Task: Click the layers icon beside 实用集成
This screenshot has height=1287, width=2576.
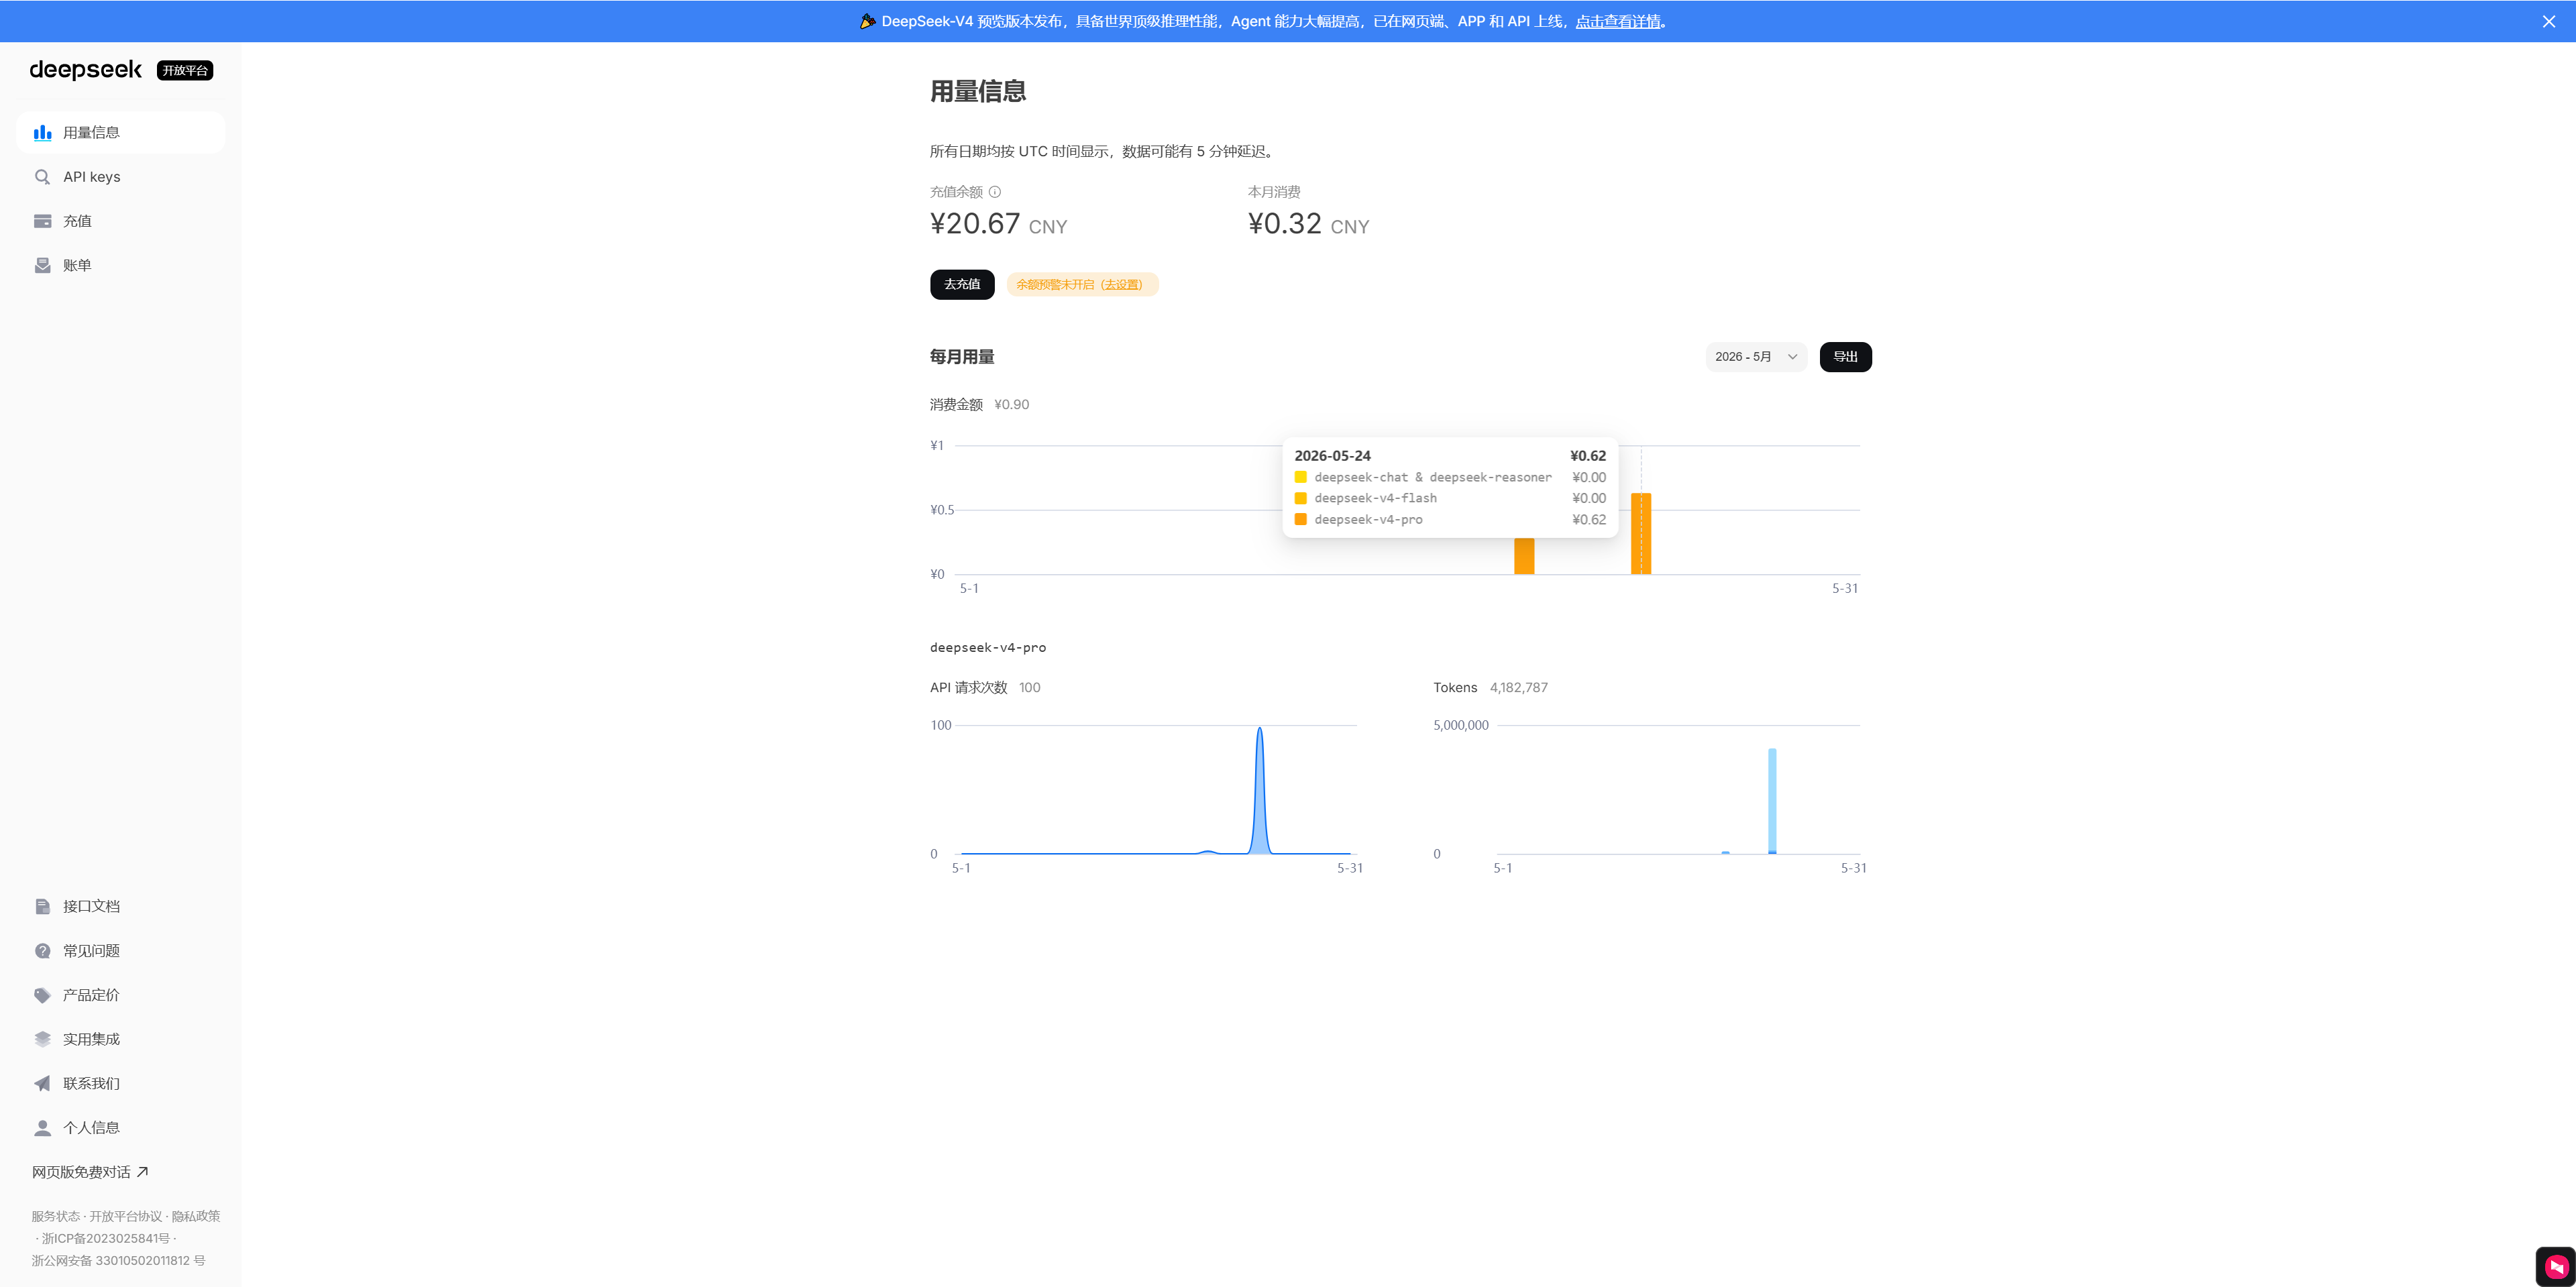Action: point(42,1039)
